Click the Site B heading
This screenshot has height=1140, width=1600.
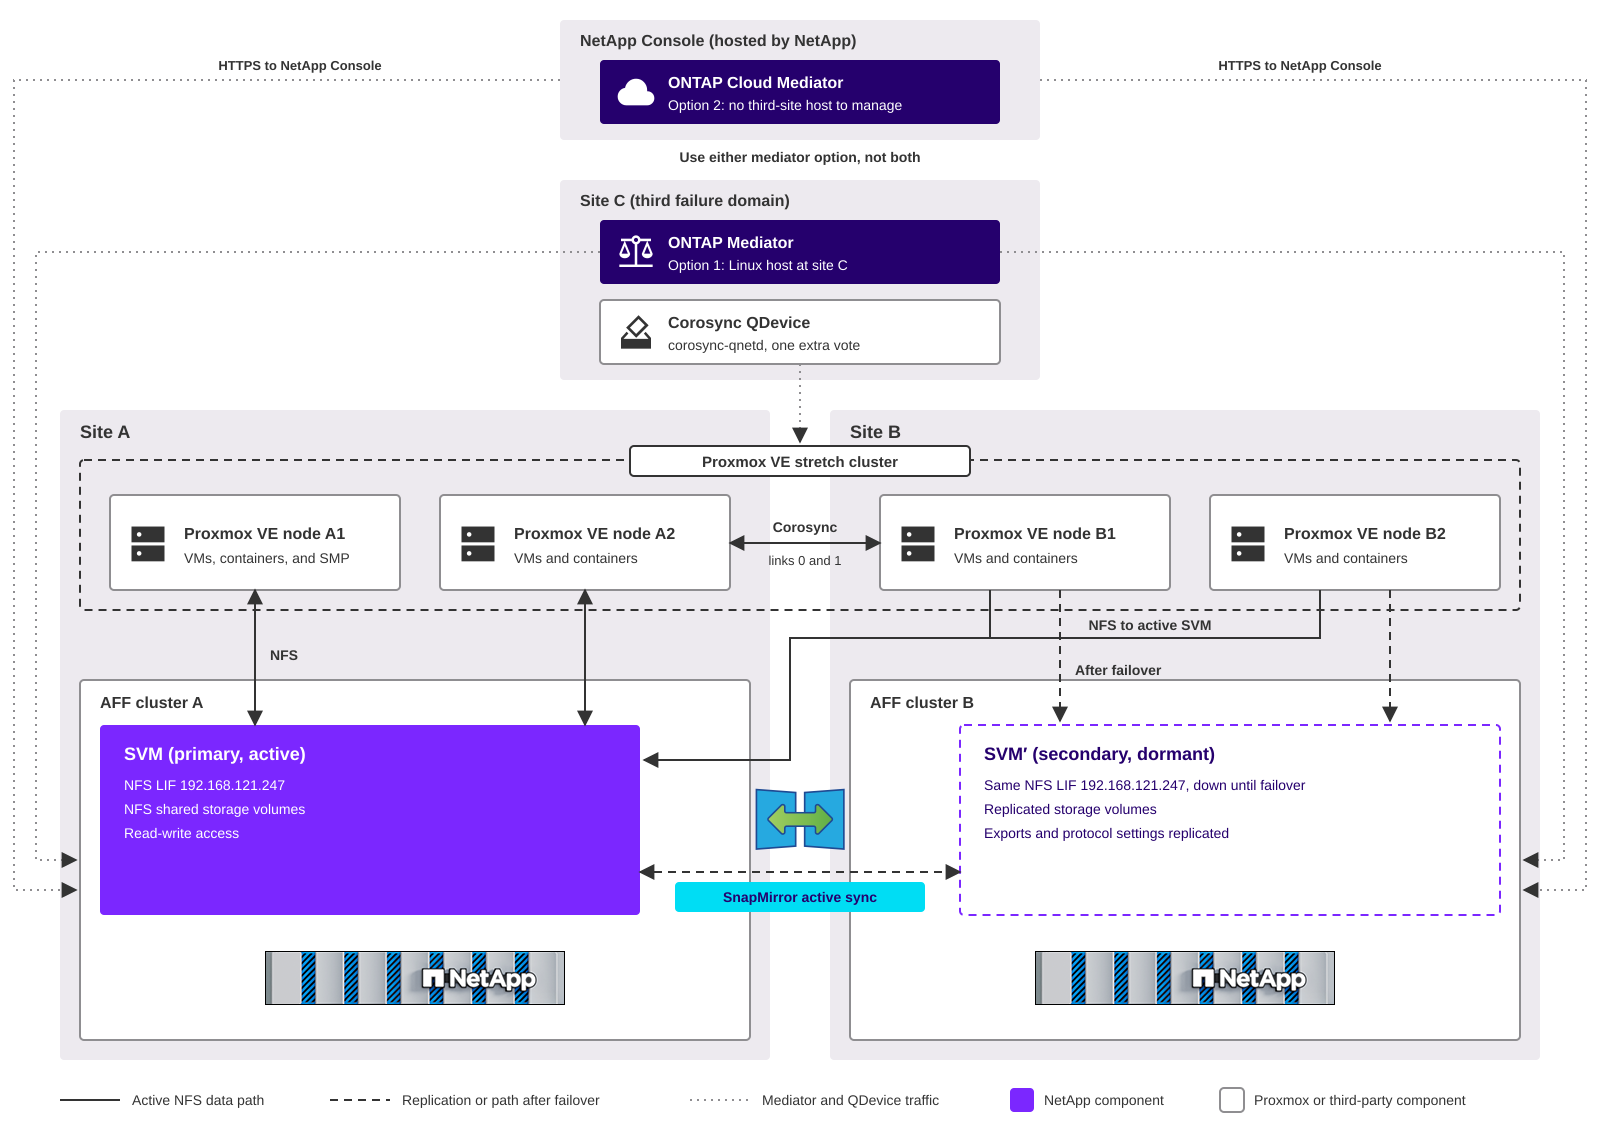pos(875,432)
